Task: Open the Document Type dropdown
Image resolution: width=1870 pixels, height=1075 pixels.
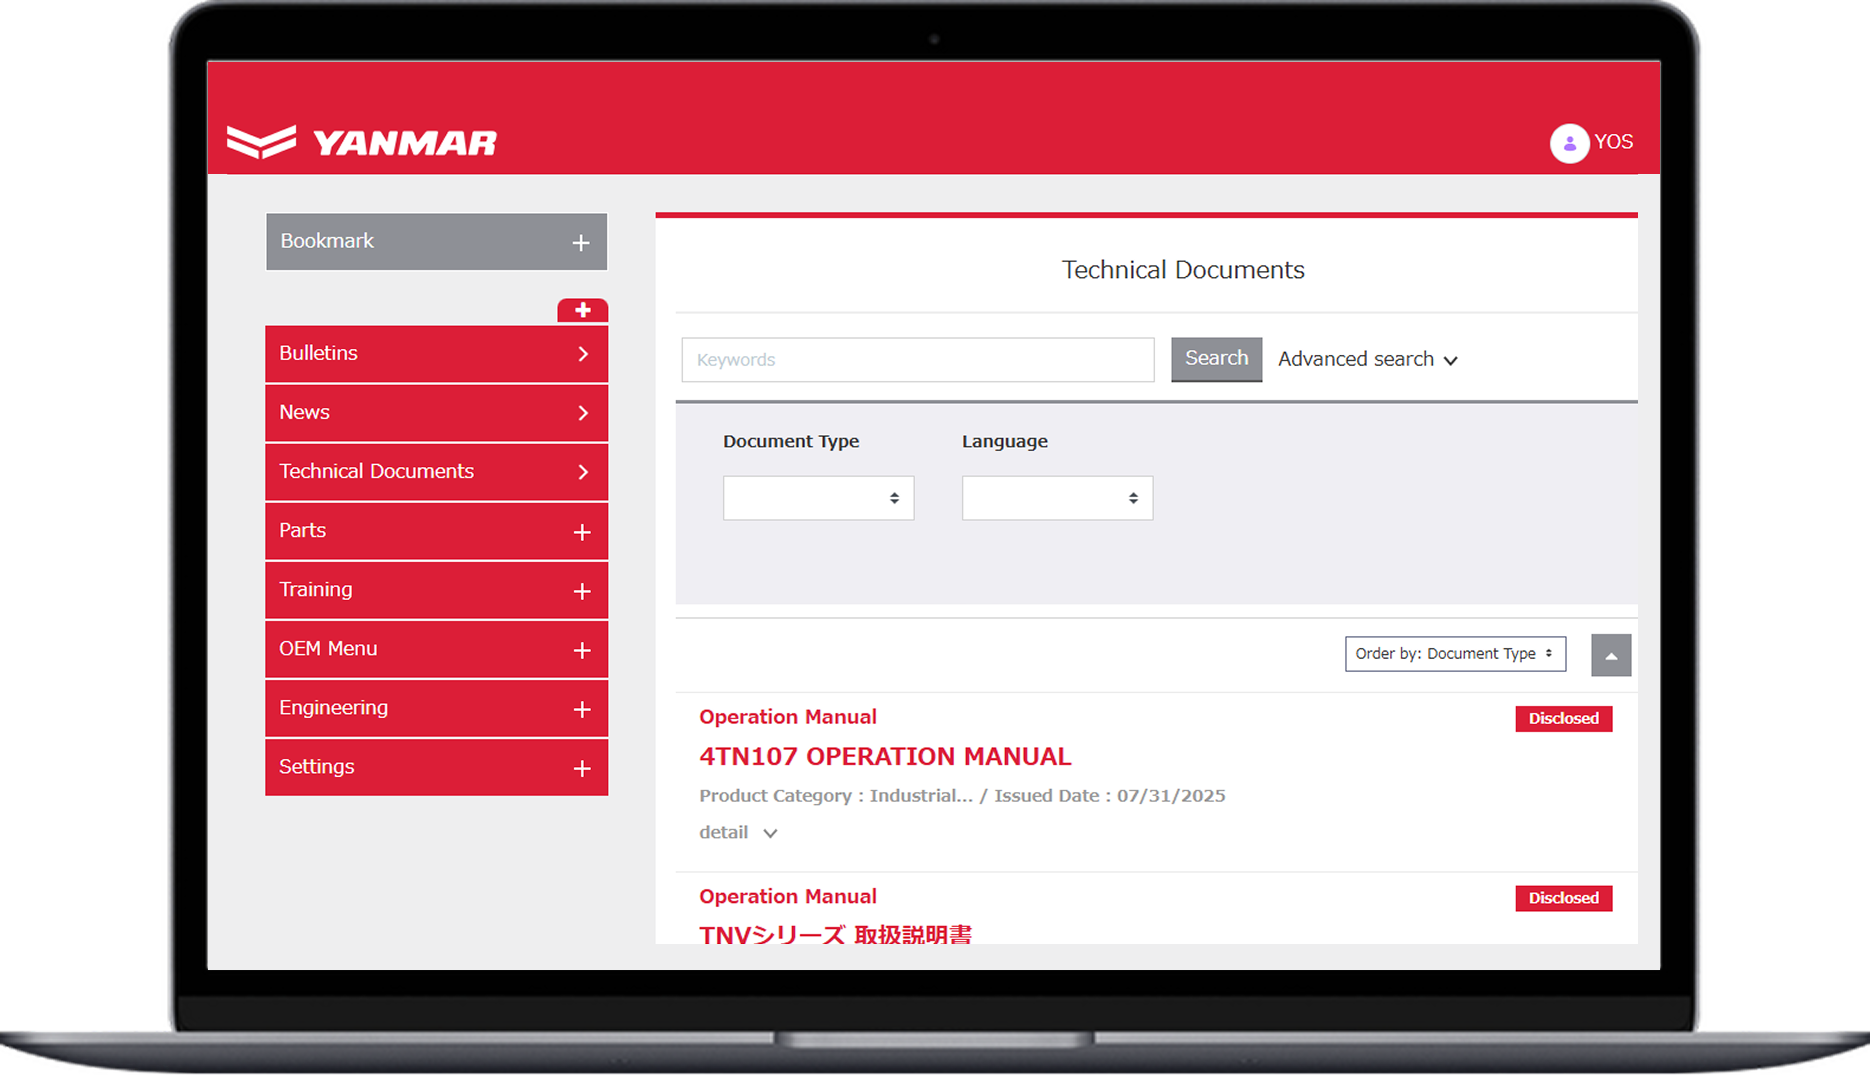Action: (818, 497)
